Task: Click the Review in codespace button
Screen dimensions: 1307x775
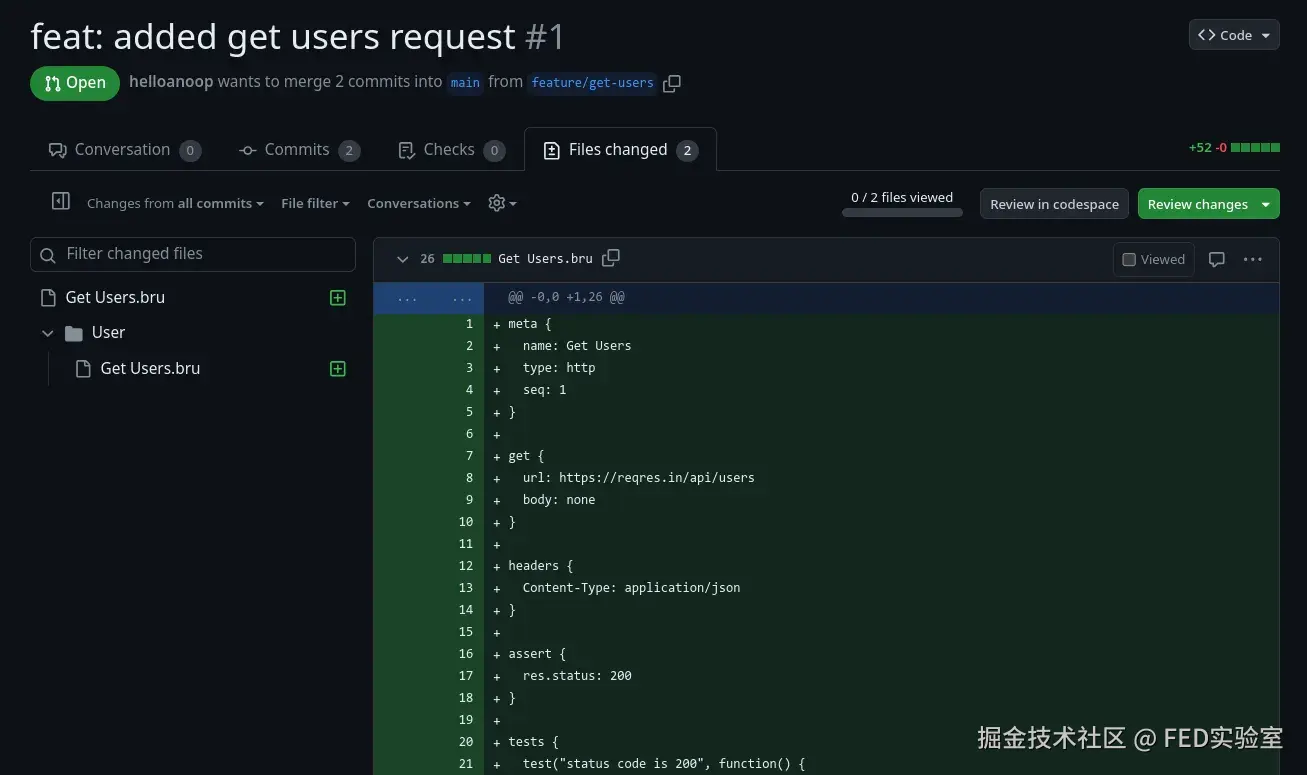Action: click(1054, 204)
